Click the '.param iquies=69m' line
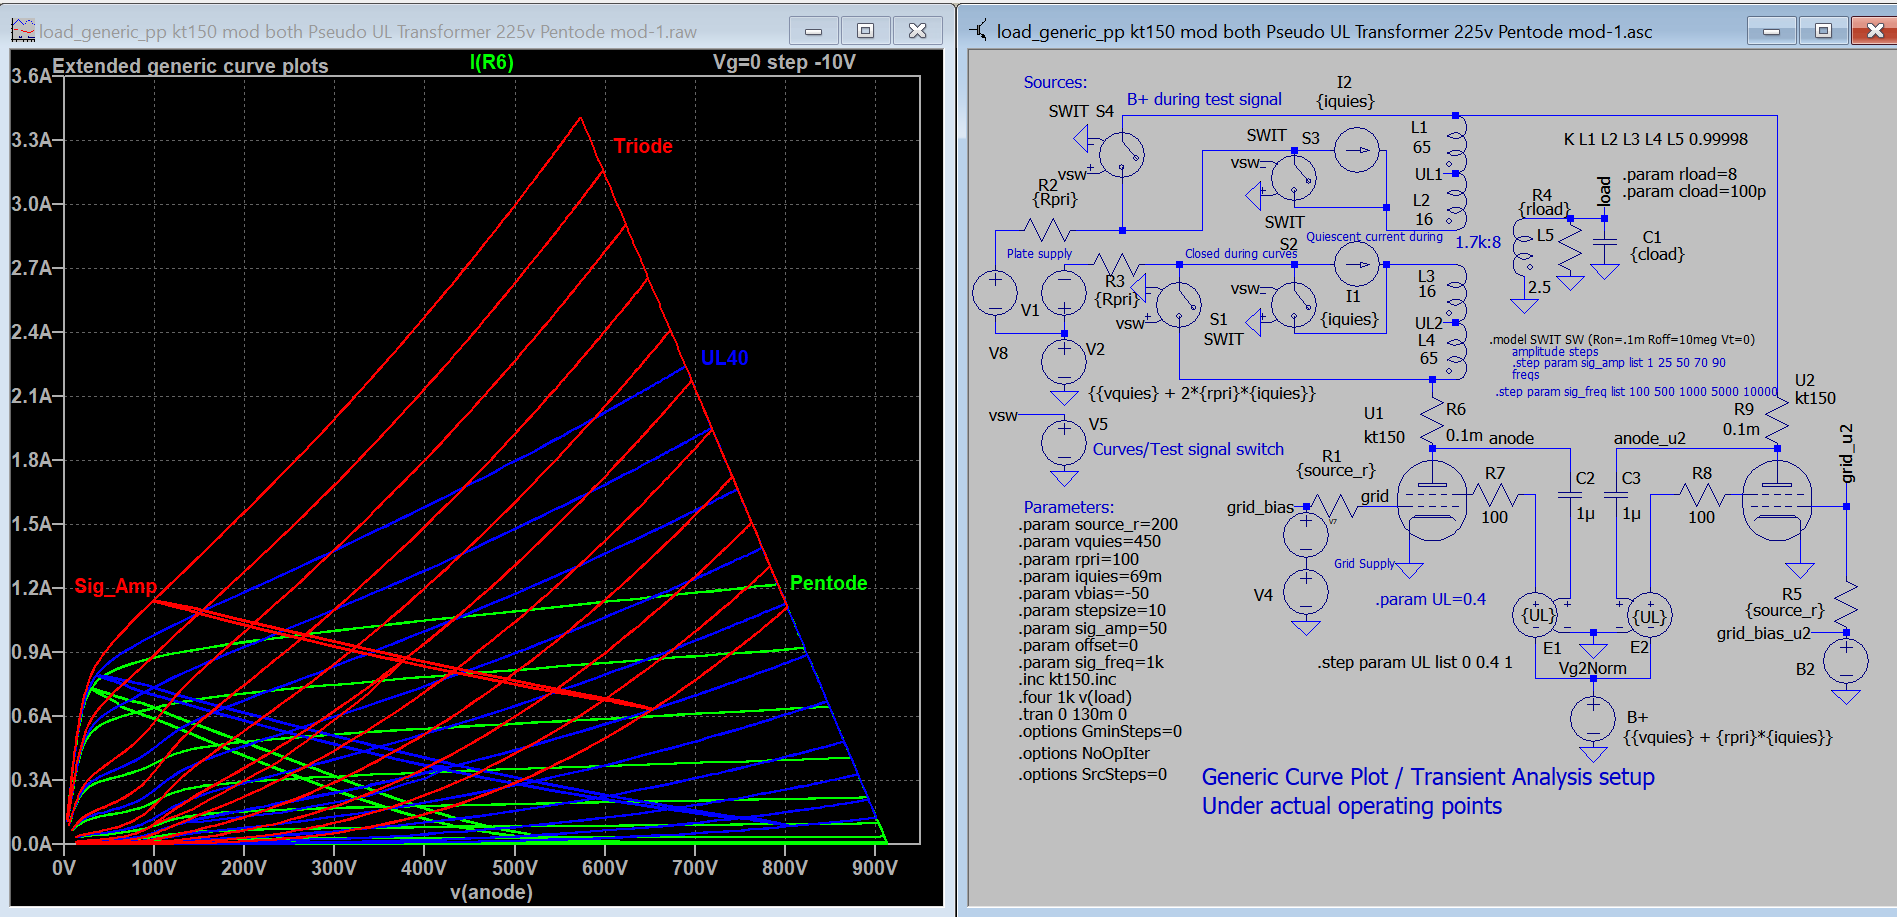Screen dimensions: 1897x917 point(1091,576)
